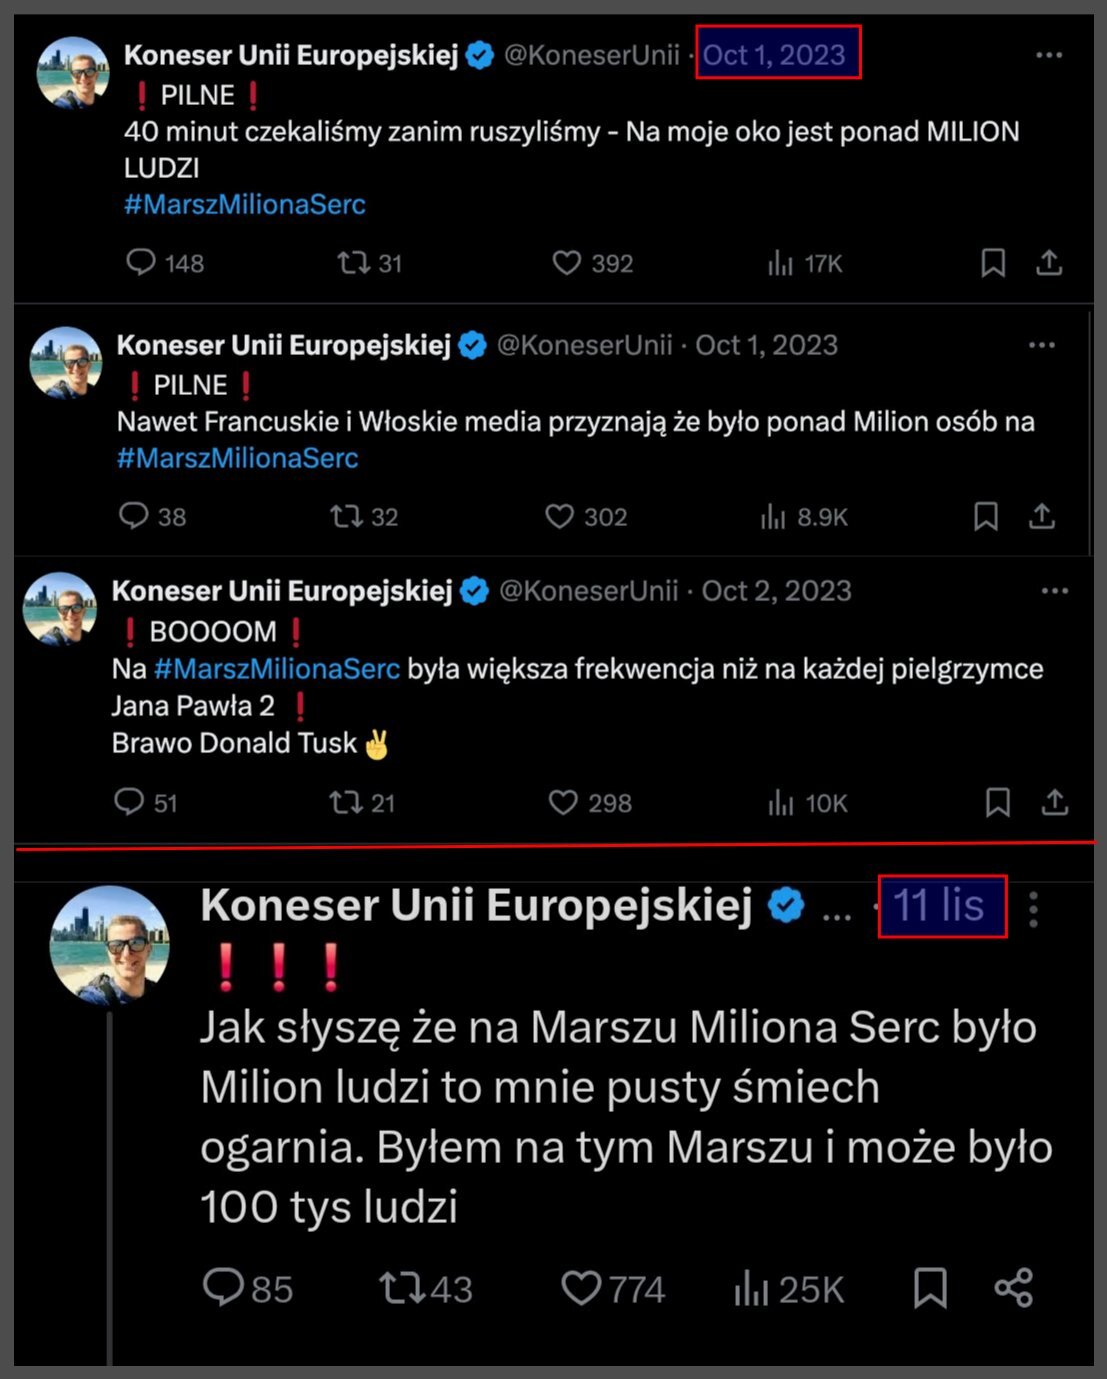Reply to the tweet with 148 comments
This screenshot has width=1107, height=1379.
point(141,262)
